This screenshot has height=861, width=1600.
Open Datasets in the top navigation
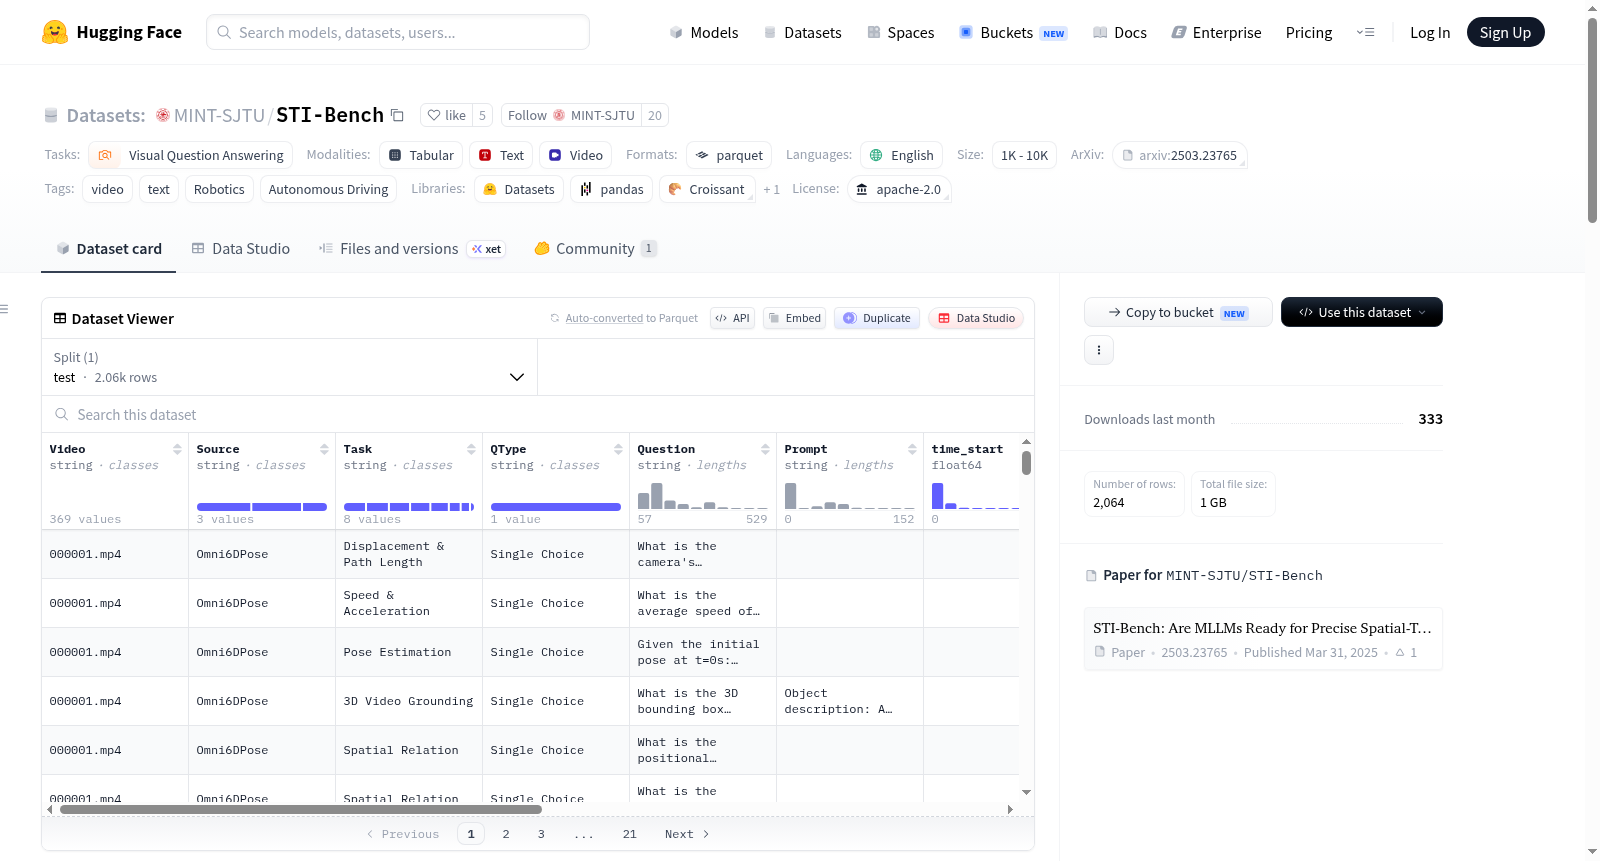(x=802, y=33)
